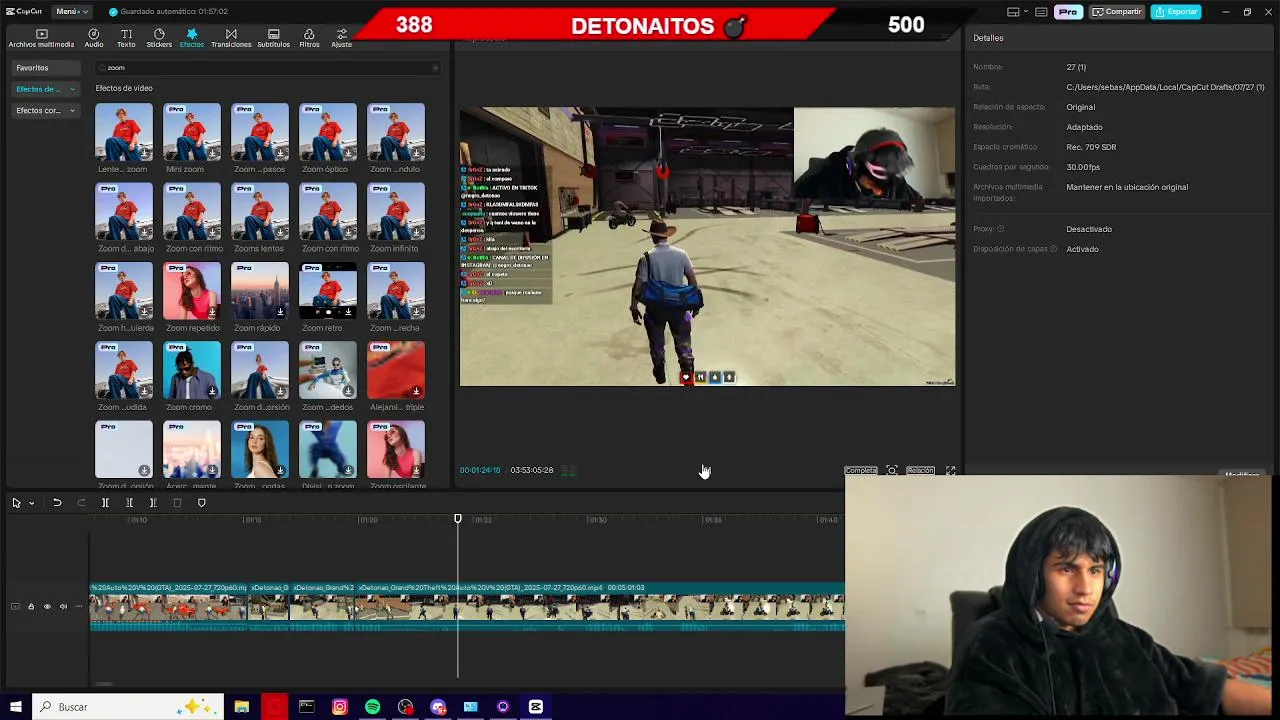Open Instagram from taskbar
The width and height of the screenshot is (1280, 720).
(339, 707)
